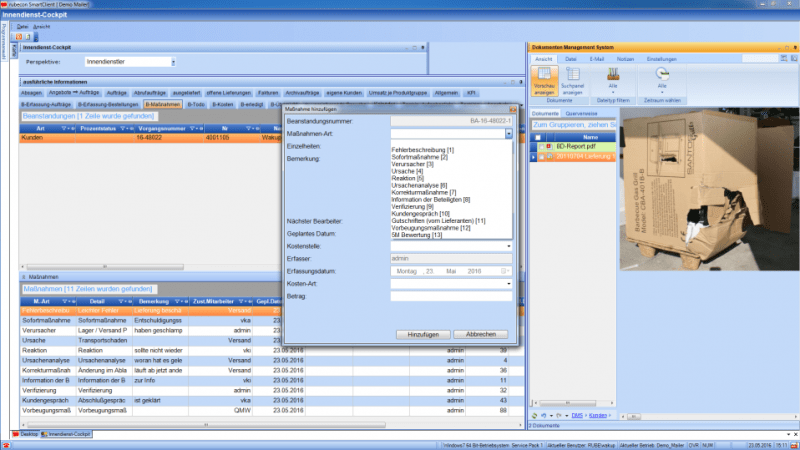Click the first icon in the main toolbar
Viewport: 800px width, 450px height.
(20, 36)
